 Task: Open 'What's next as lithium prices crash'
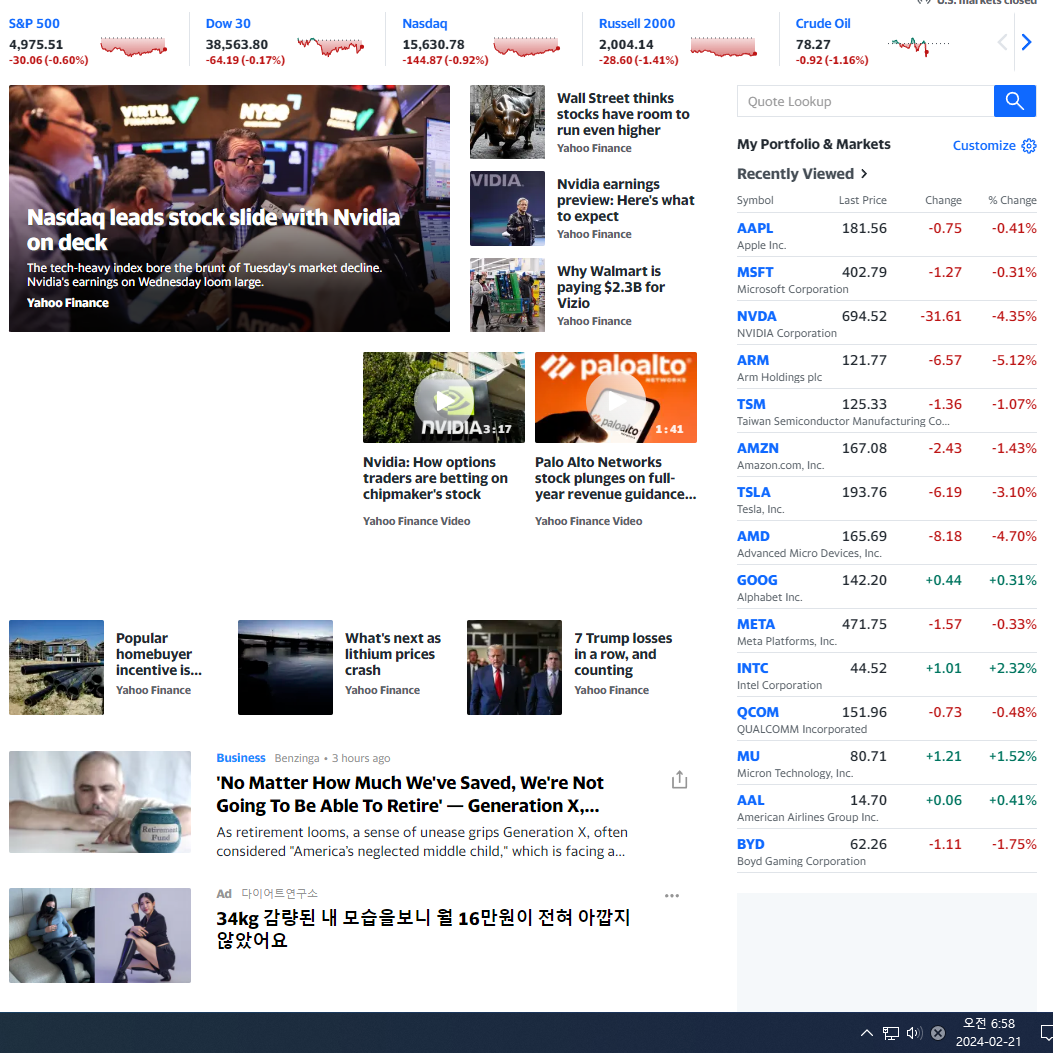tap(393, 654)
